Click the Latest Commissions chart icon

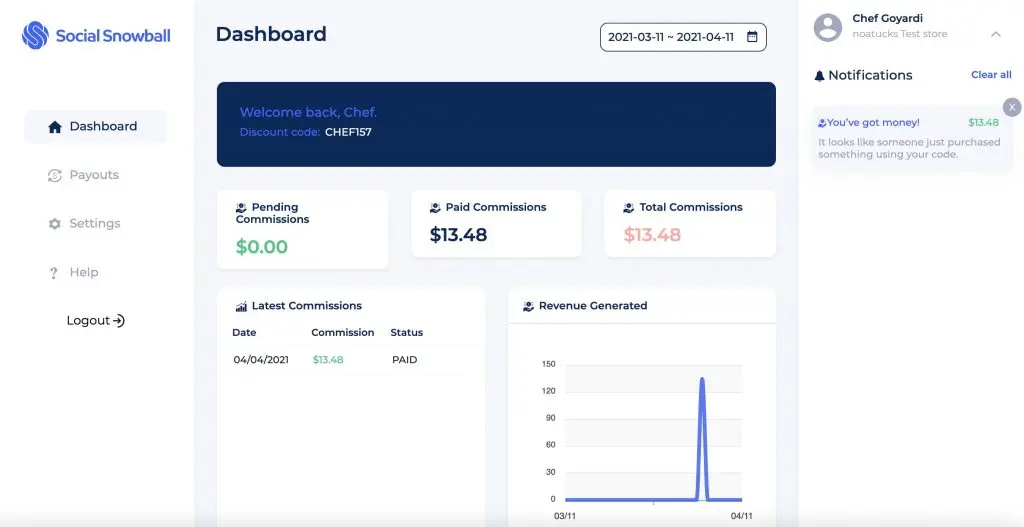[x=241, y=306]
